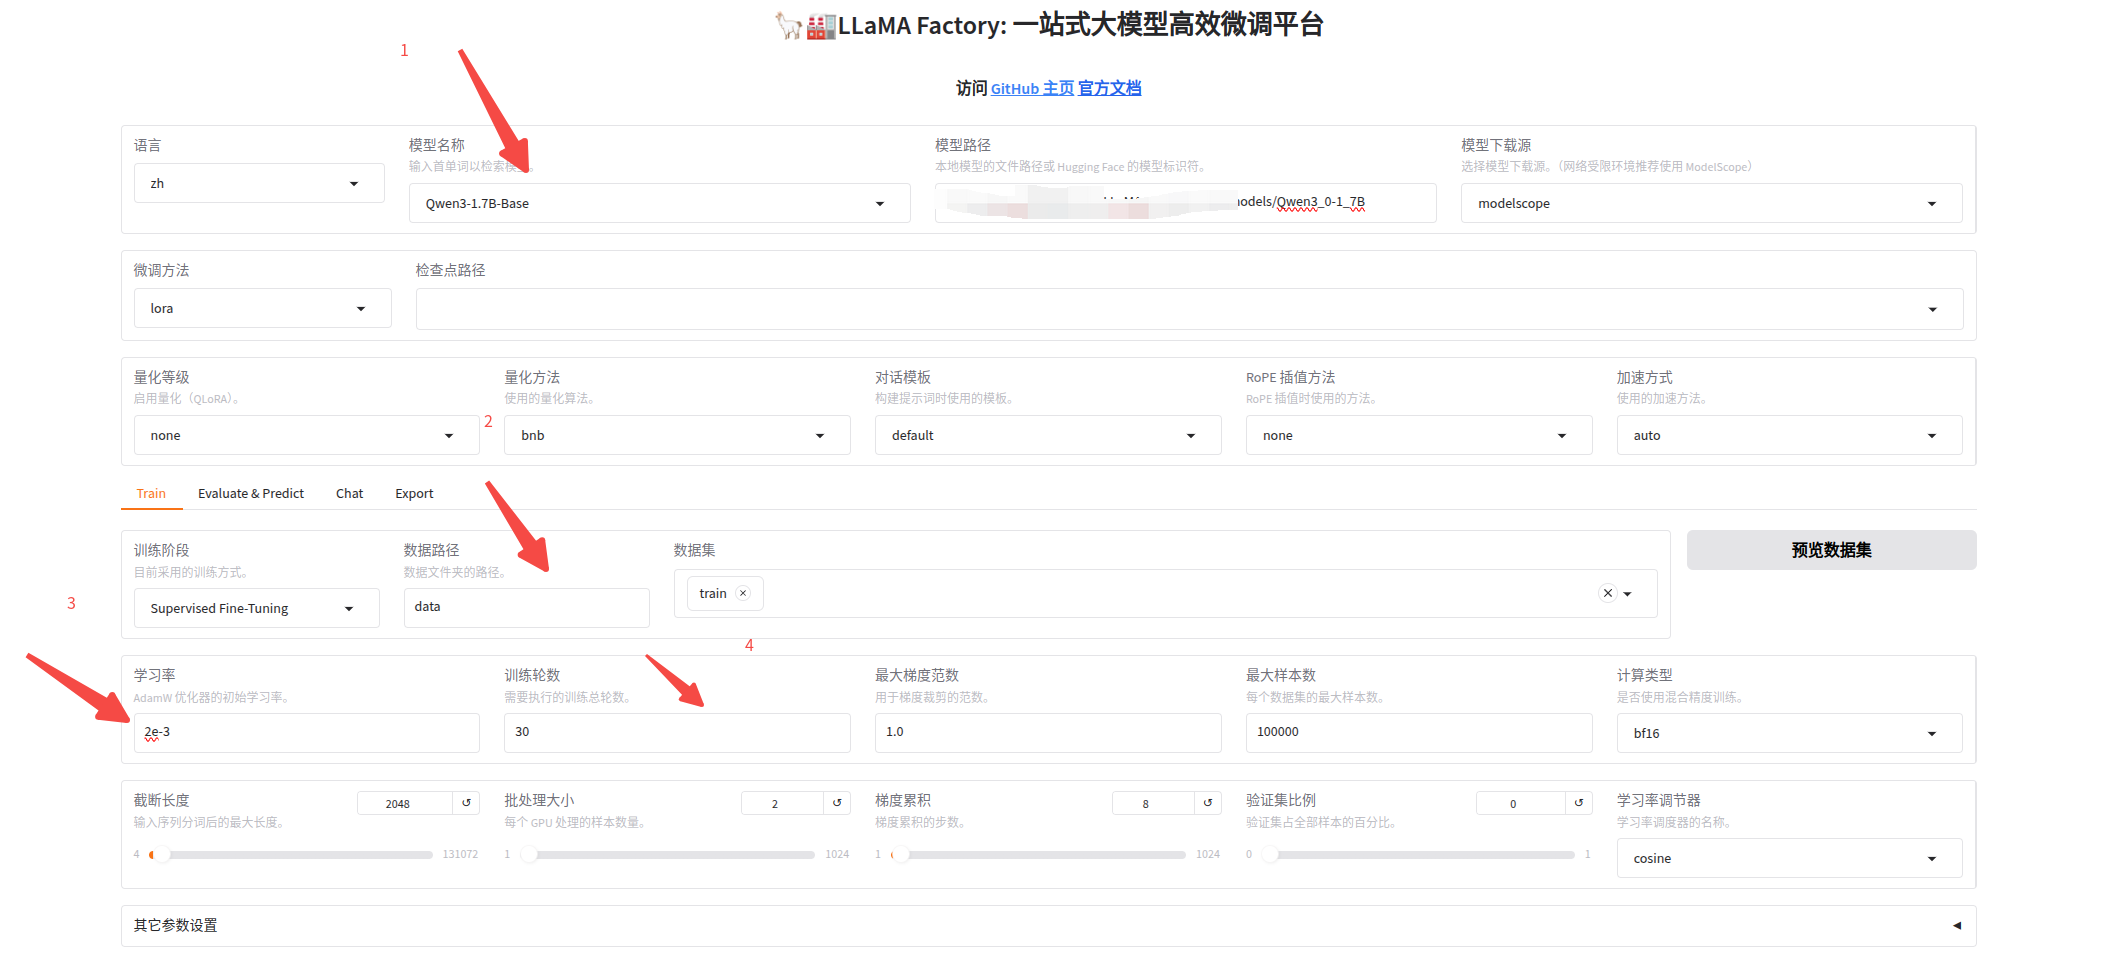The height and width of the screenshot is (959, 2107).
Task: Open the 官方文档 link
Action: click(1110, 88)
